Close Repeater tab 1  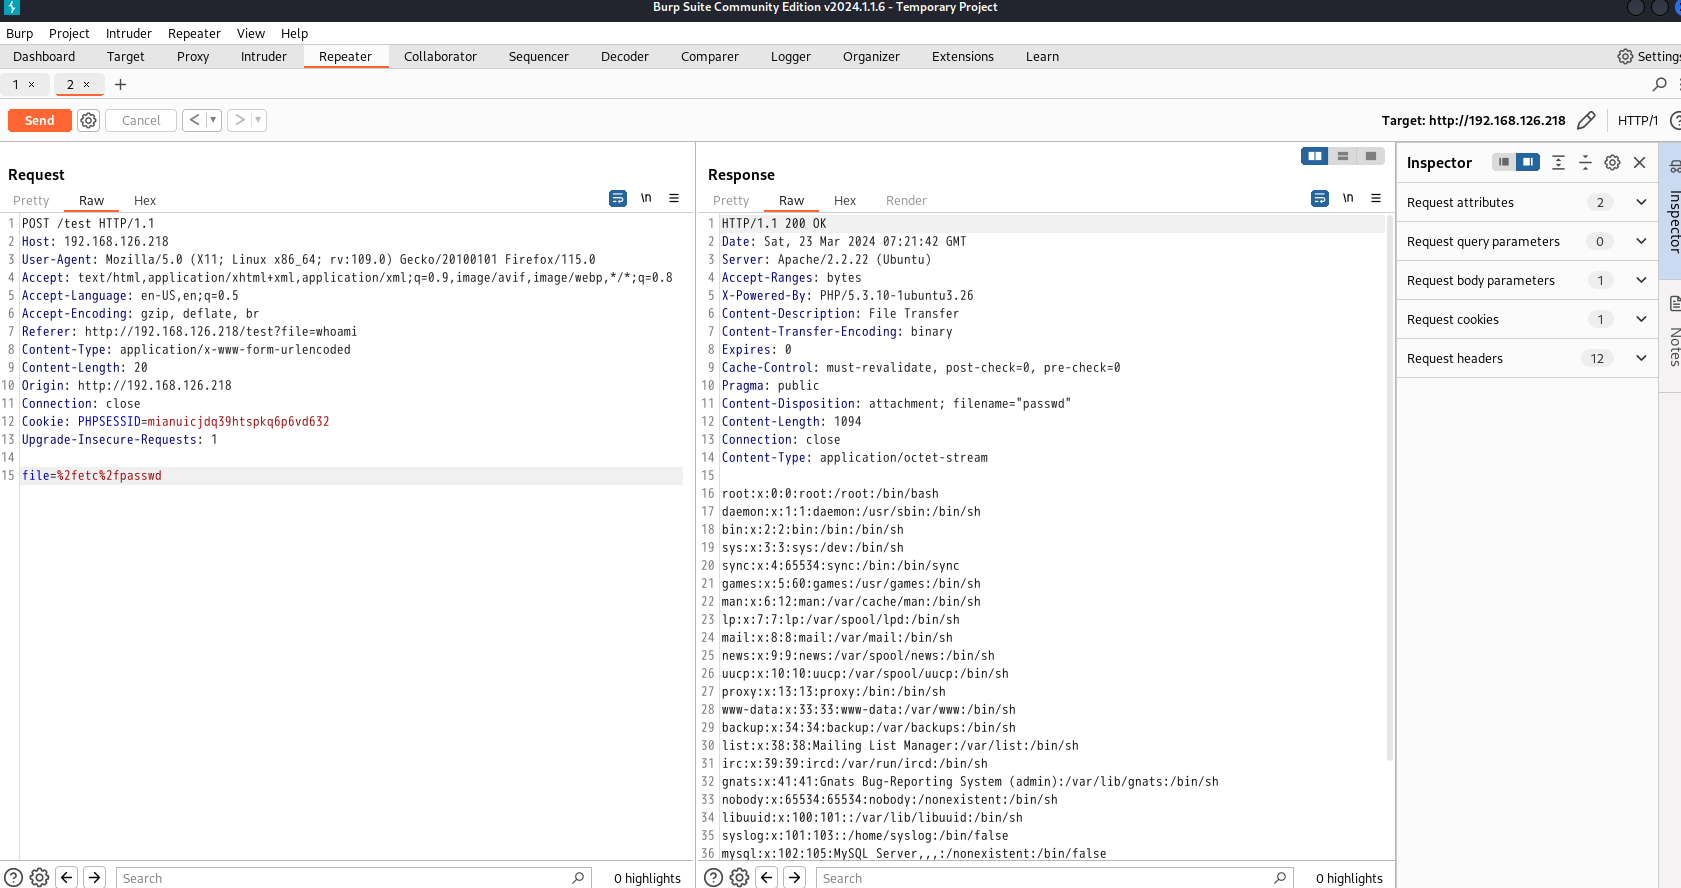pos(31,85)
